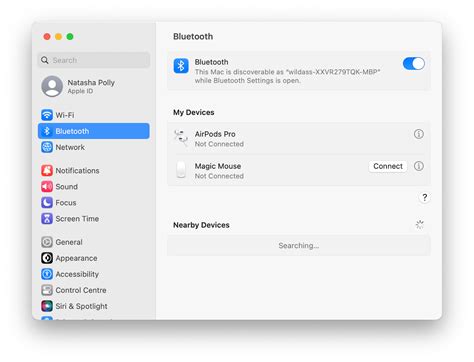Click the Accessibility icon
This screenshot has height=362, width=474.
coord(47,274)
